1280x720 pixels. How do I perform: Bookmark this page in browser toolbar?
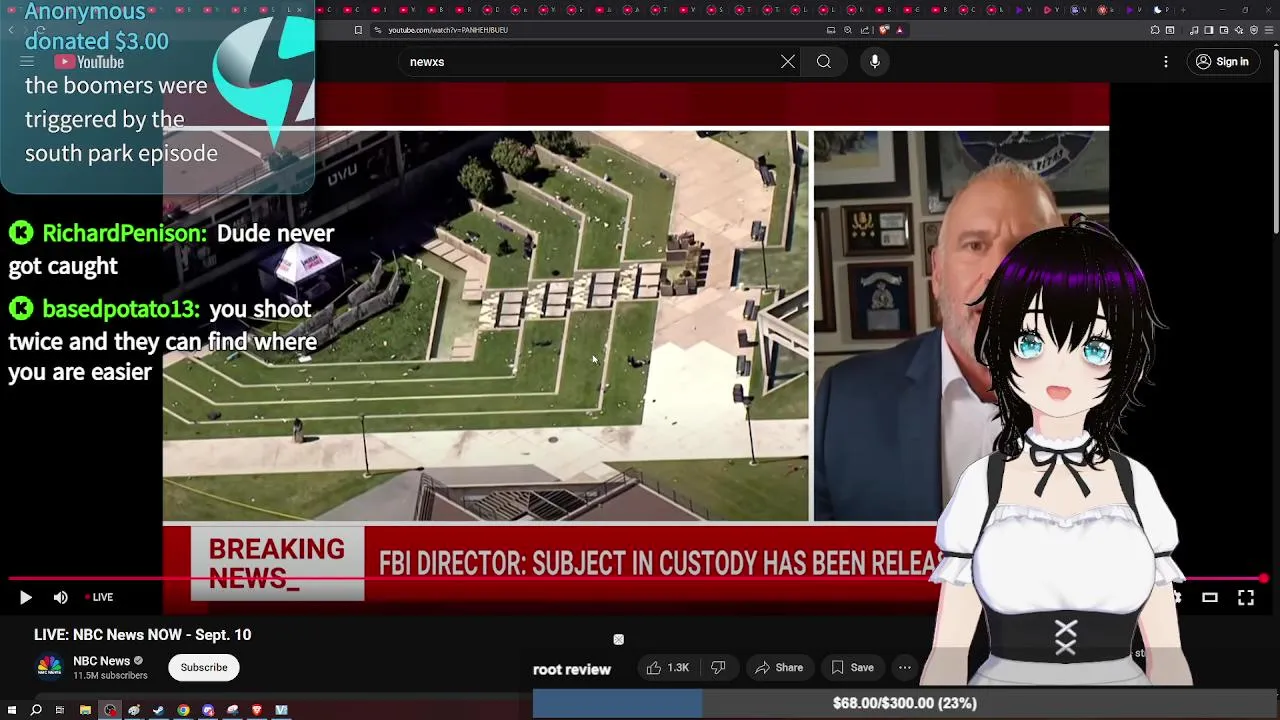click(x=358, y=30)
